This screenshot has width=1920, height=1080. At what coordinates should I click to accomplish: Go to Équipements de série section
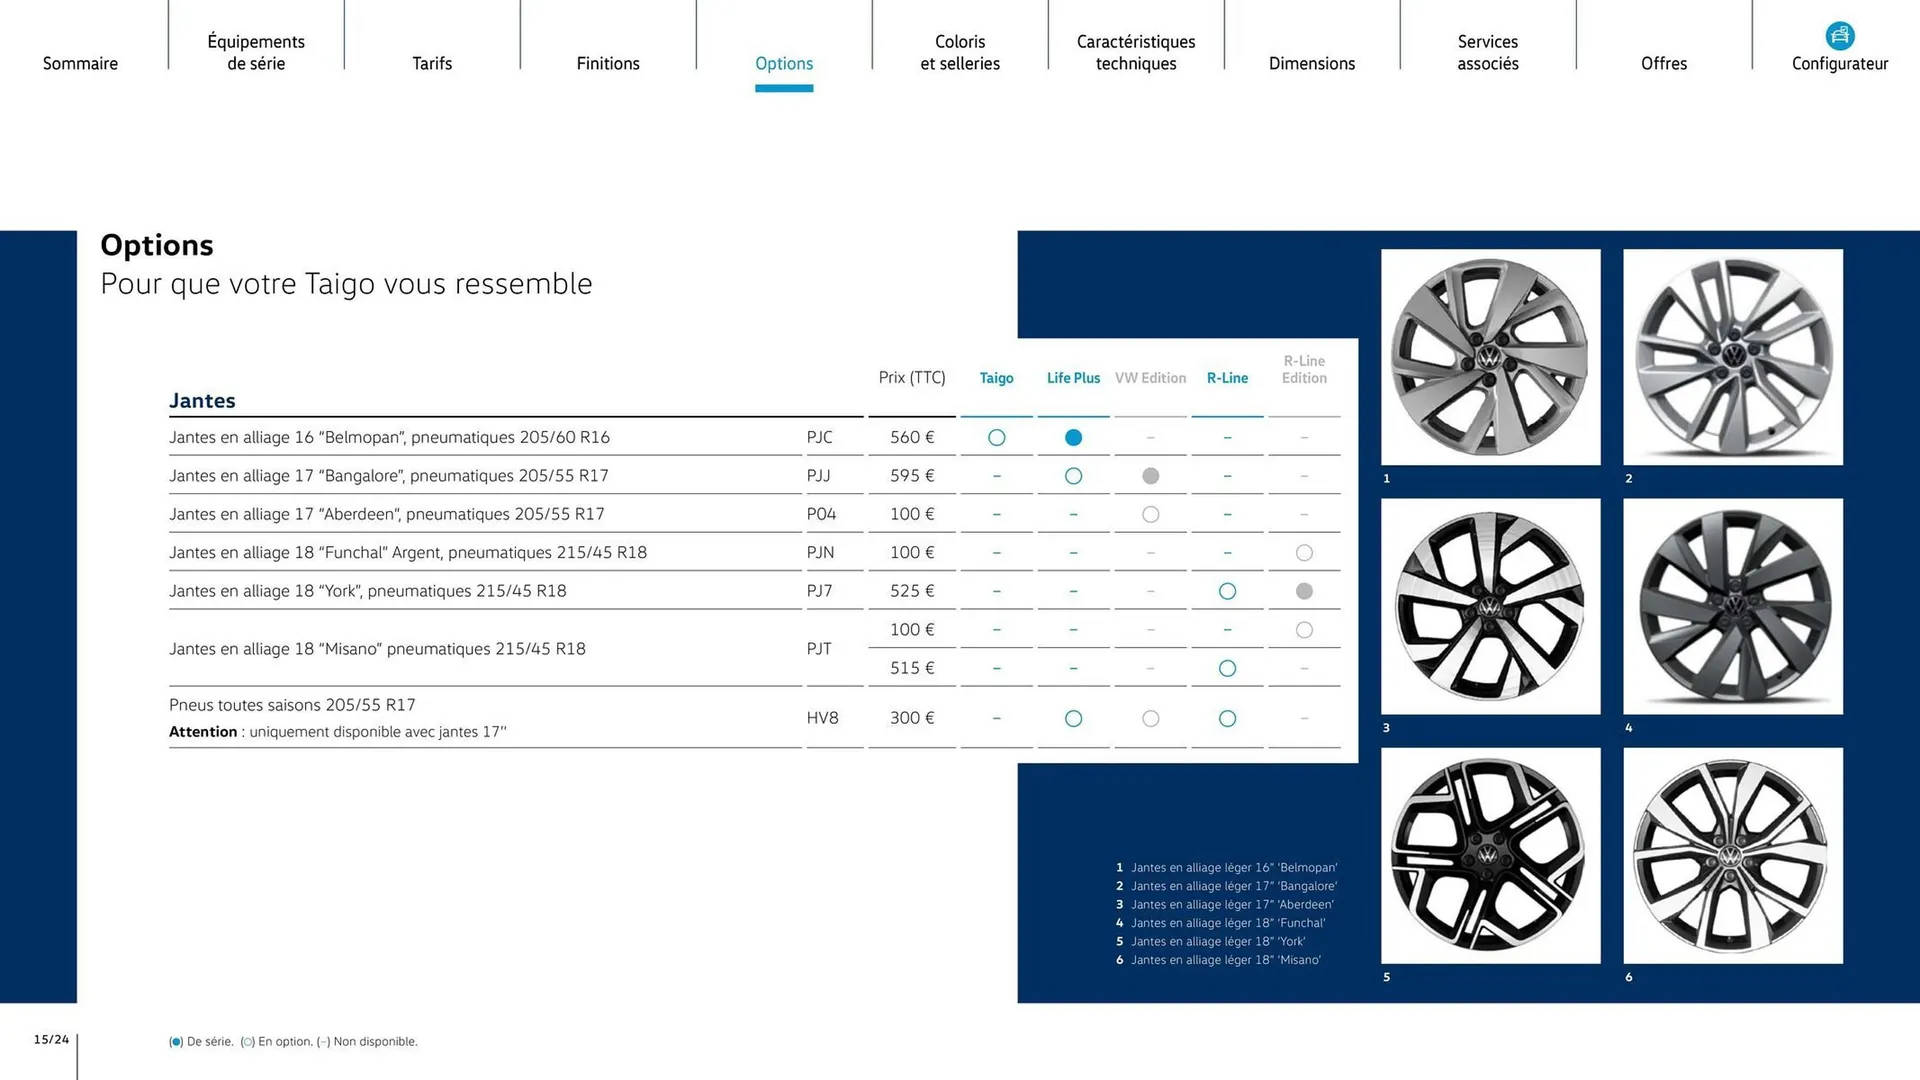pyautogui.click(x=256, y=52)
